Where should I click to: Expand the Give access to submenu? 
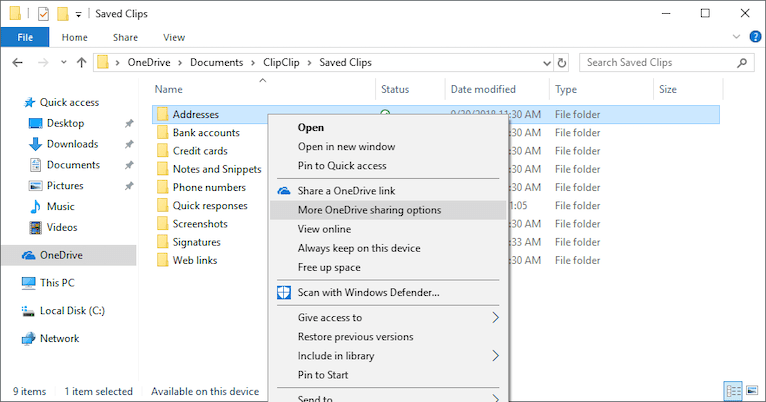[495, 318]
